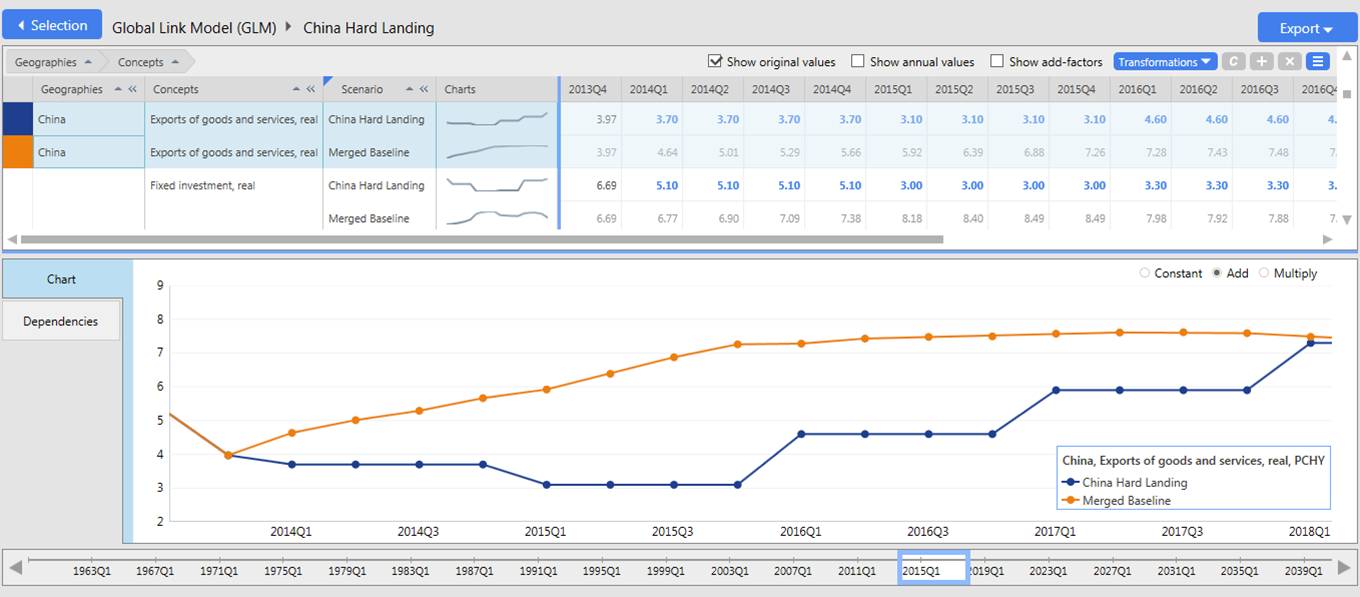The height and width of the screenshot is (597, 1360).
Task: Click the X icon in the grid toolbar
Action: pyautogui.click(x=1290, y=62)
